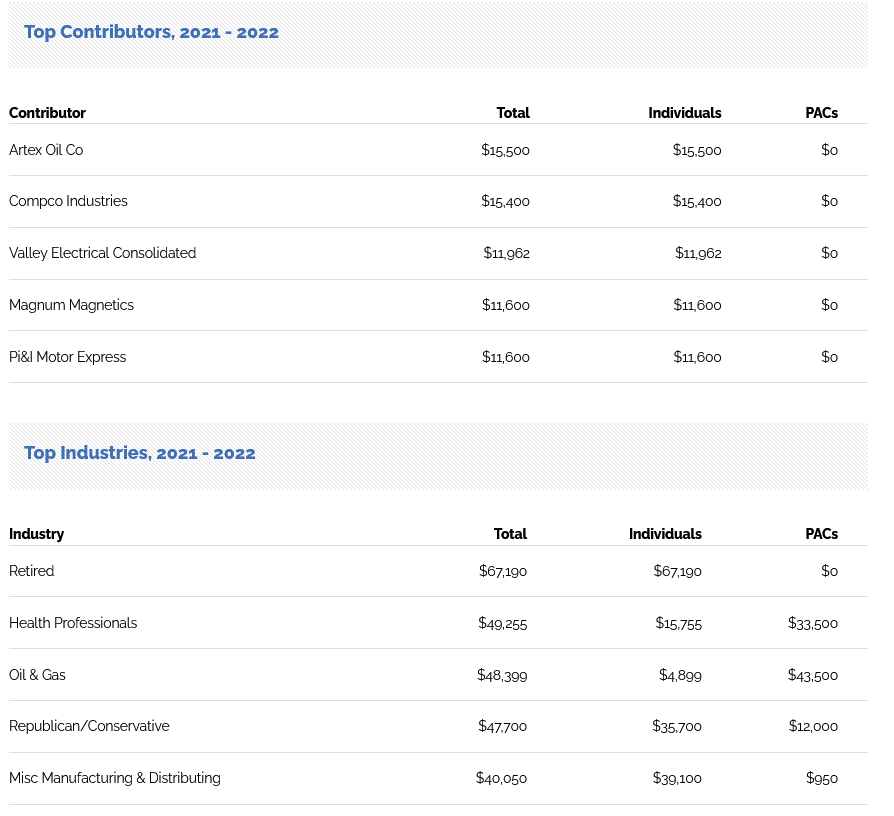This screenshot has height=816, width=894.
Task: Click the "$43,500" PACs amount for Oil & Gas
Action: click(x=813, y=676)
